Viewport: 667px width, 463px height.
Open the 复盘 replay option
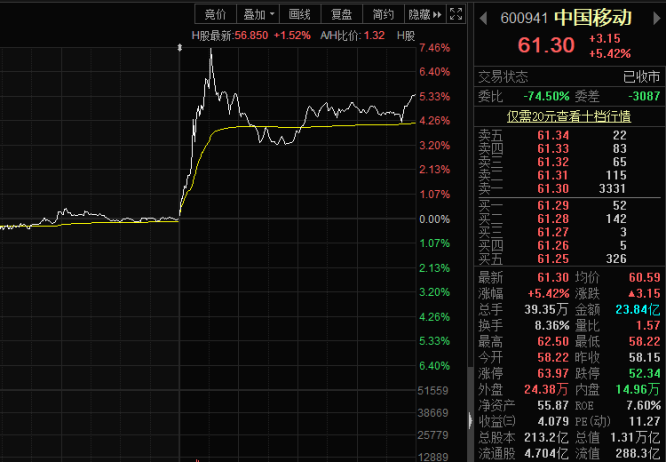pos(341,14)
